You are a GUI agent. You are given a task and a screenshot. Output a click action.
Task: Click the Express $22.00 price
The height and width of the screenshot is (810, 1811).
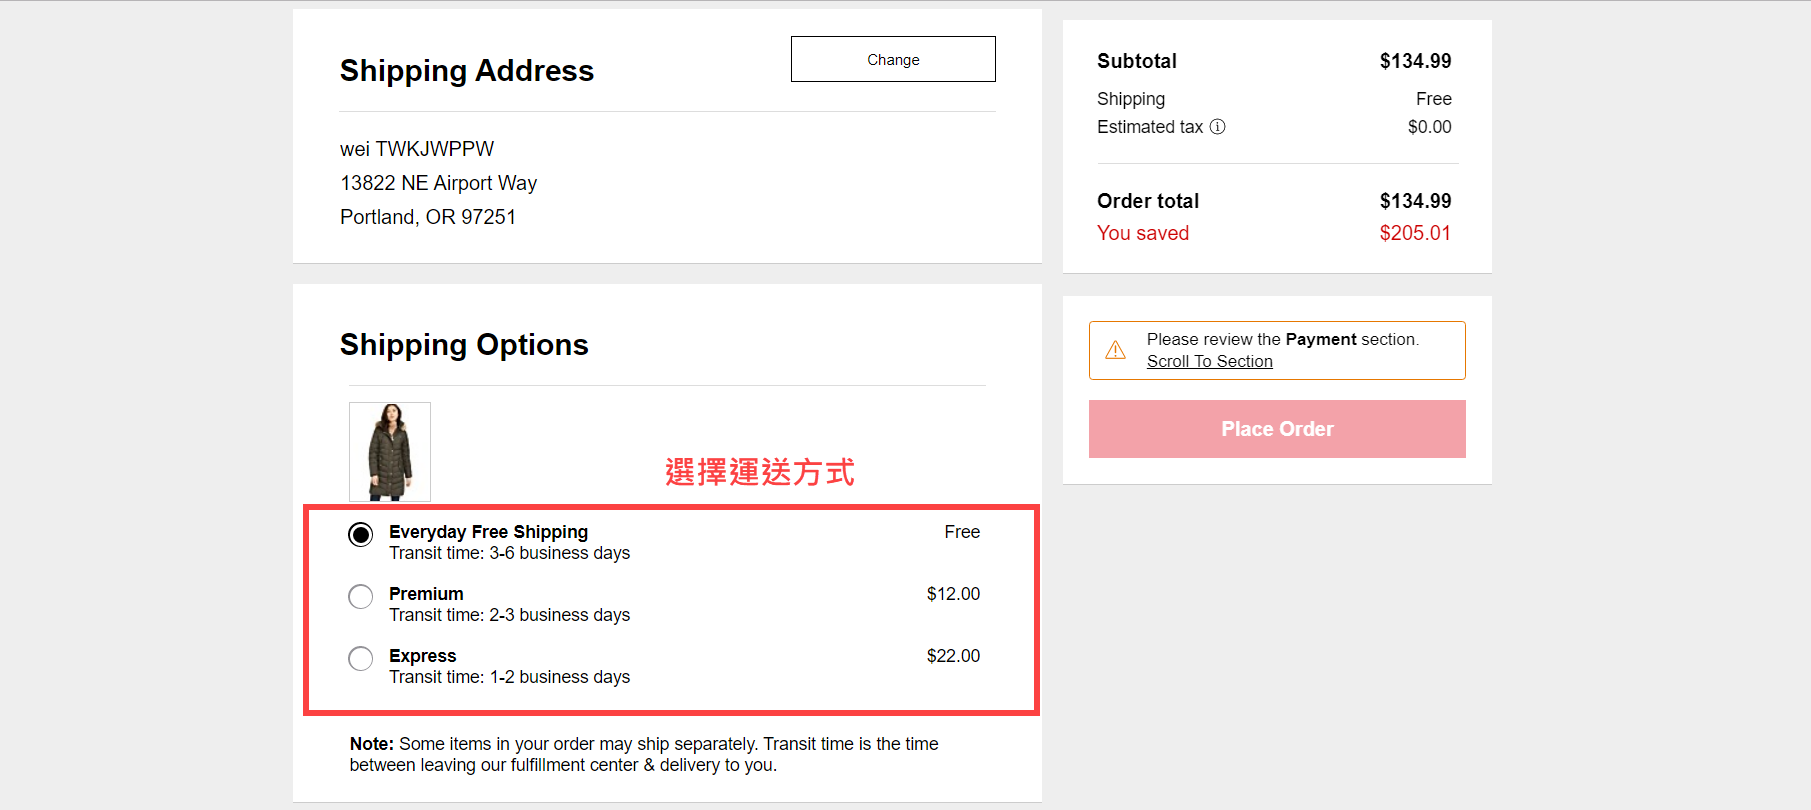click(x=953, y=656)
